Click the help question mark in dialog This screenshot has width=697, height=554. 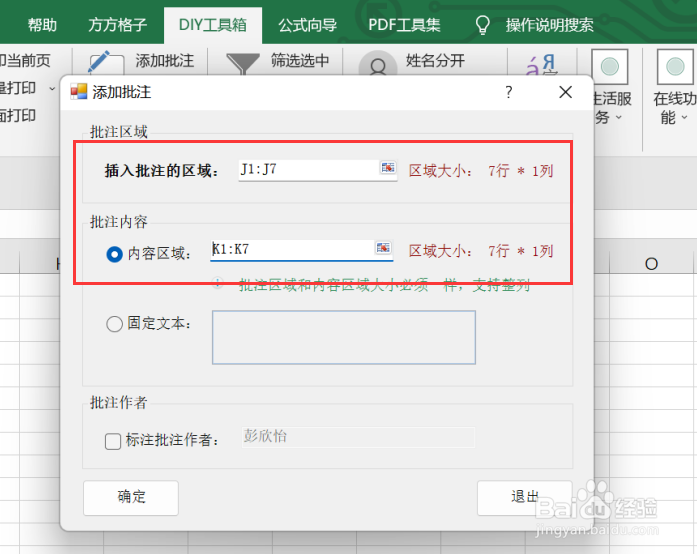click(x=509, y=92)
